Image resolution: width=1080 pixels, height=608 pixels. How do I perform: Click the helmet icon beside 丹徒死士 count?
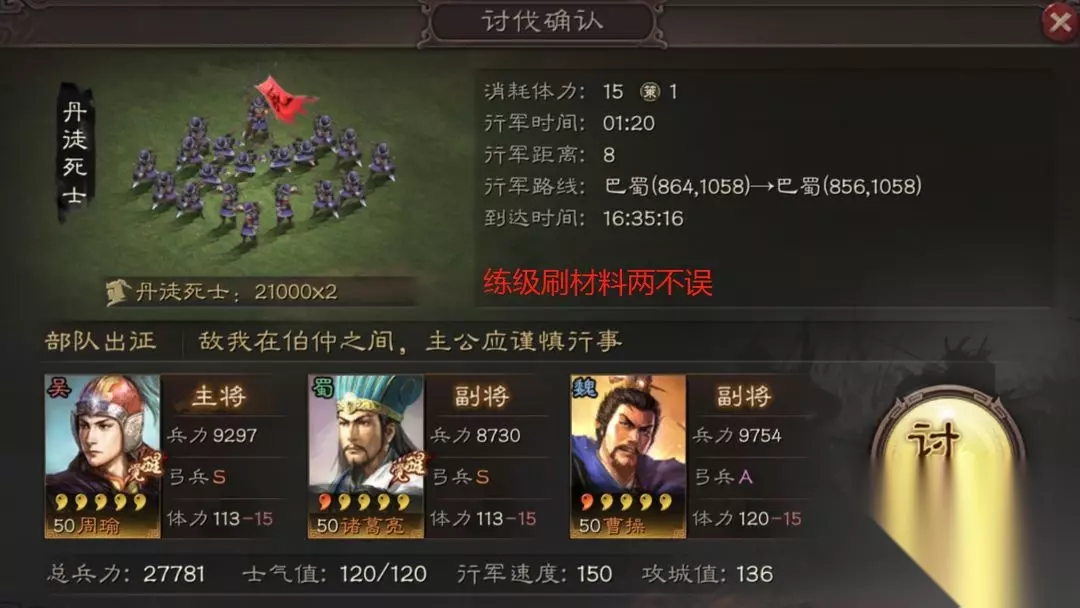118,292
